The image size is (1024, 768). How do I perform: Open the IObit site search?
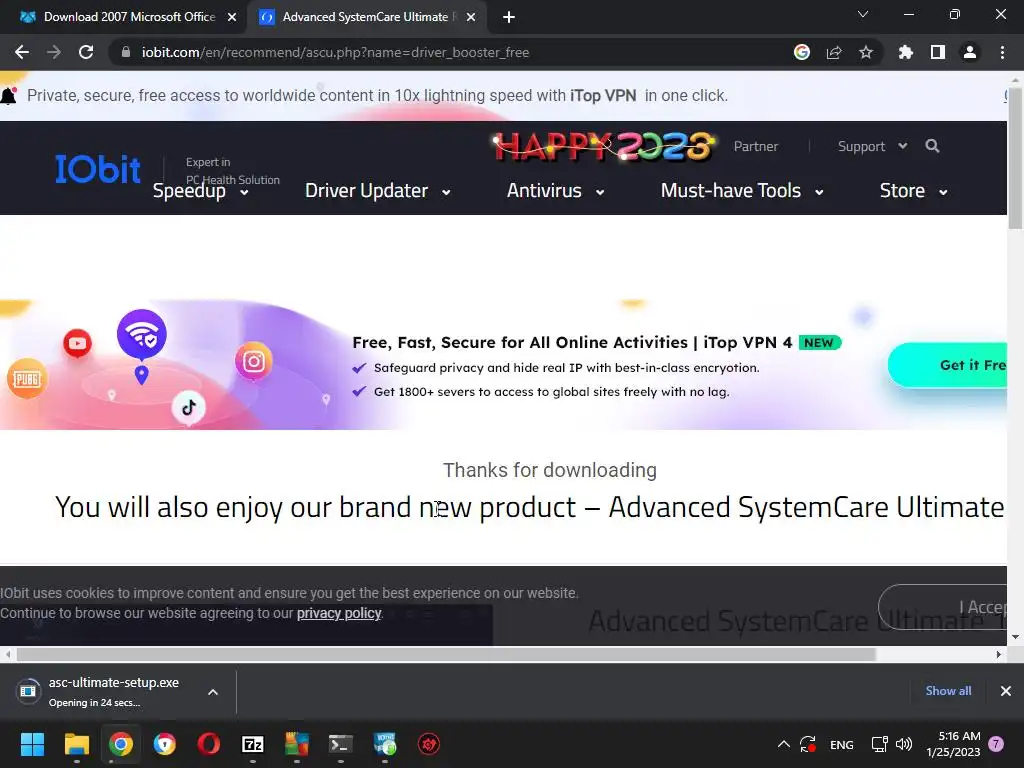932,146
